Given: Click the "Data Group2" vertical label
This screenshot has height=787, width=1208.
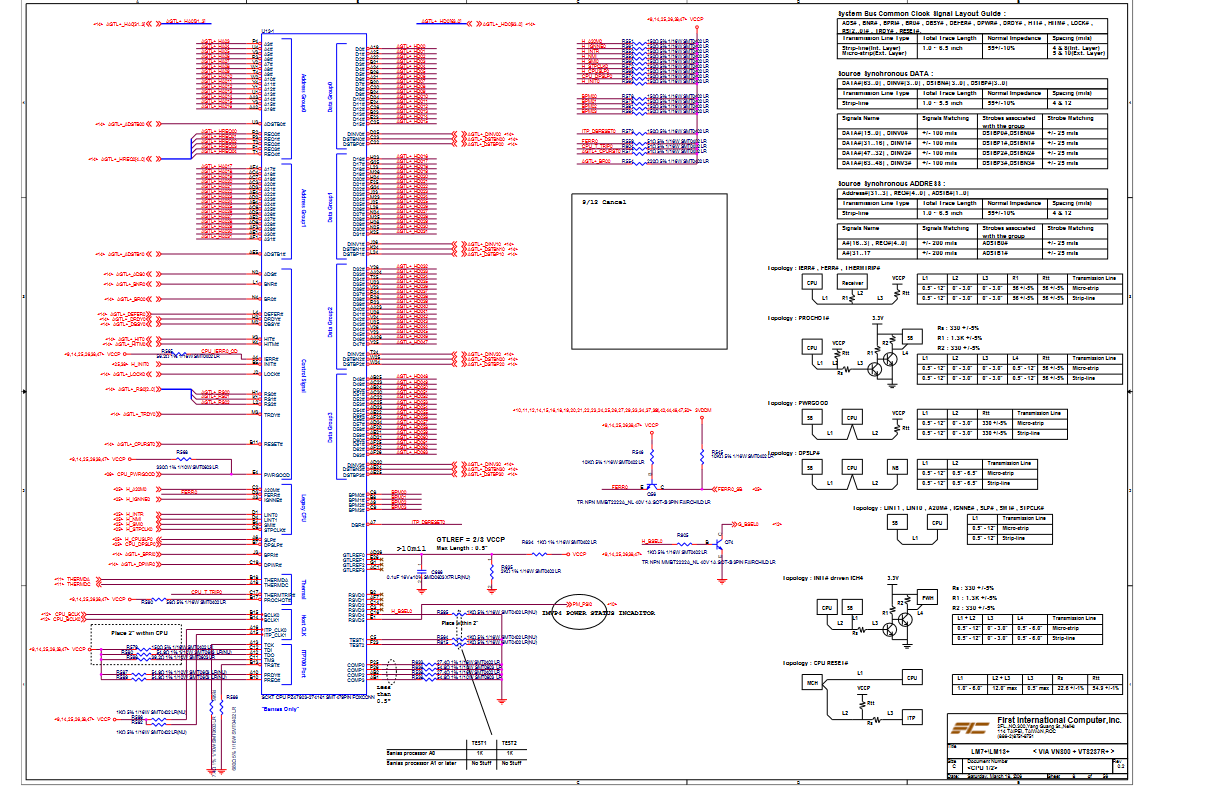Looking at the screenshot, I should point(331,320).
